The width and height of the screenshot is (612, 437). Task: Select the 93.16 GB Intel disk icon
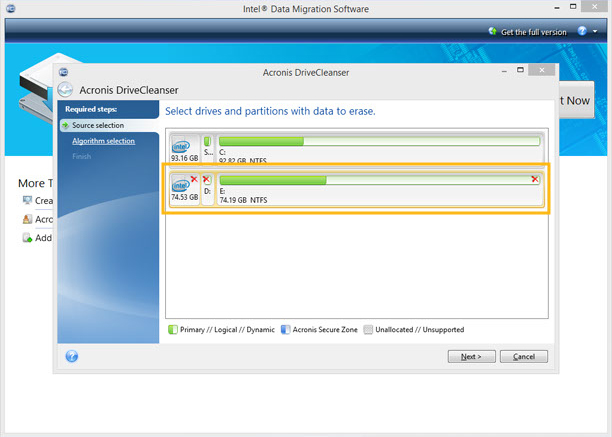click(181, 146)
